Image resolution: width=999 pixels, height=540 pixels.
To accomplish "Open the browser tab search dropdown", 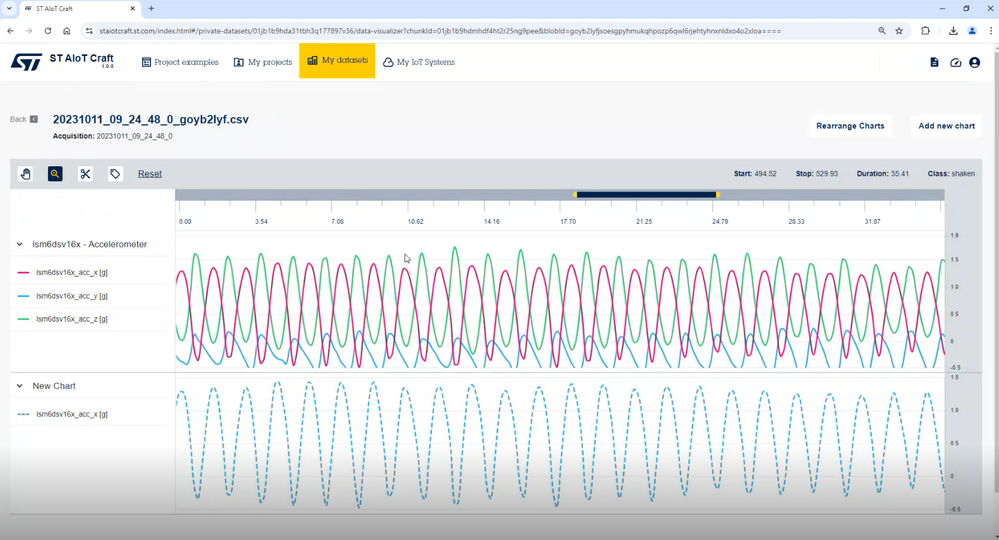I will 9,8.
